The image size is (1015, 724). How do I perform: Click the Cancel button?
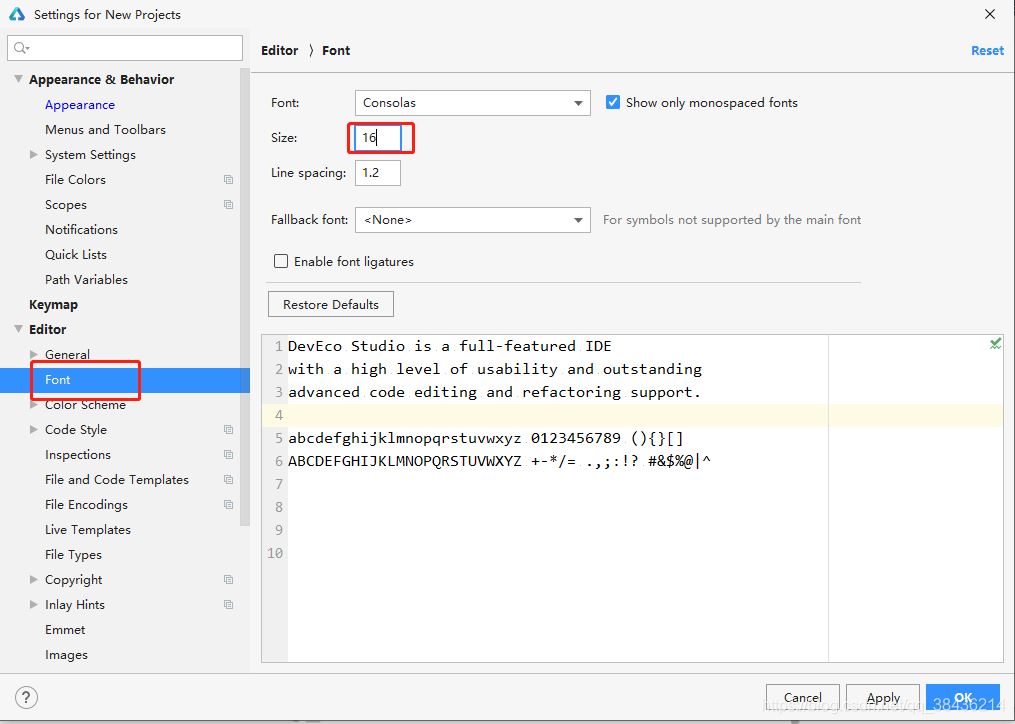pos(803,697)
